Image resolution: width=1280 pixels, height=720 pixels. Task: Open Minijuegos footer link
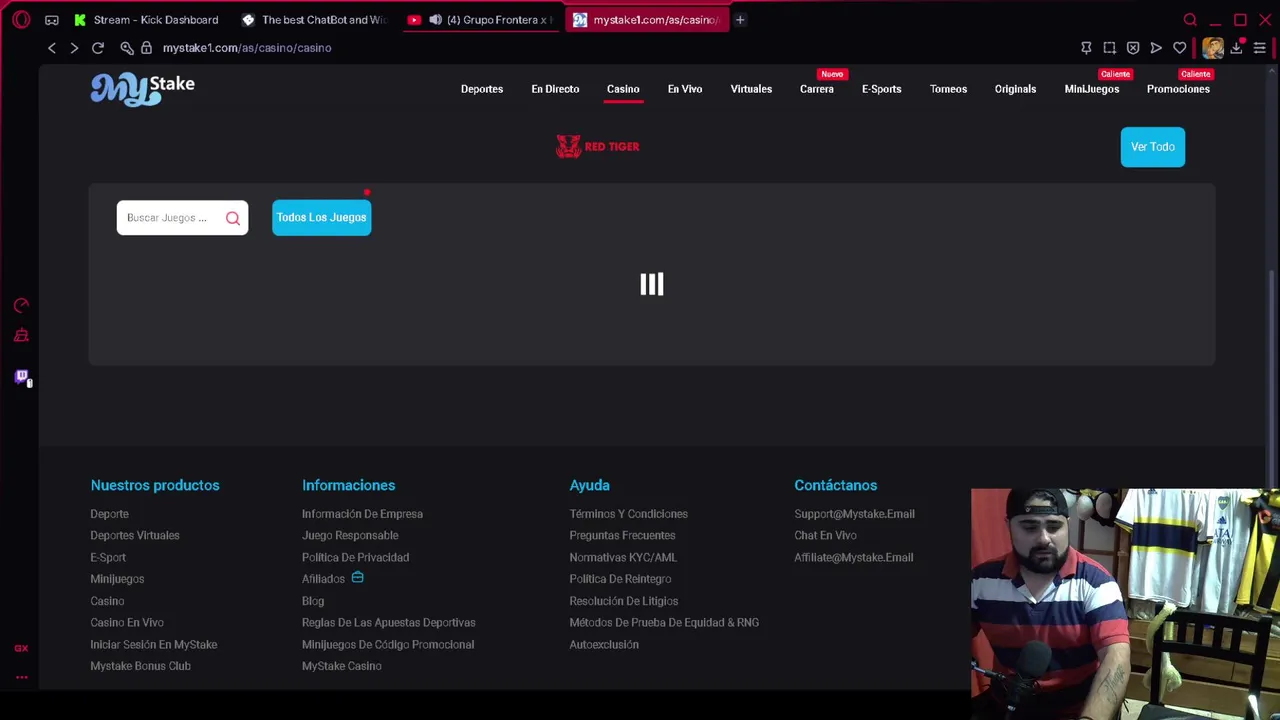coord(117,579)
